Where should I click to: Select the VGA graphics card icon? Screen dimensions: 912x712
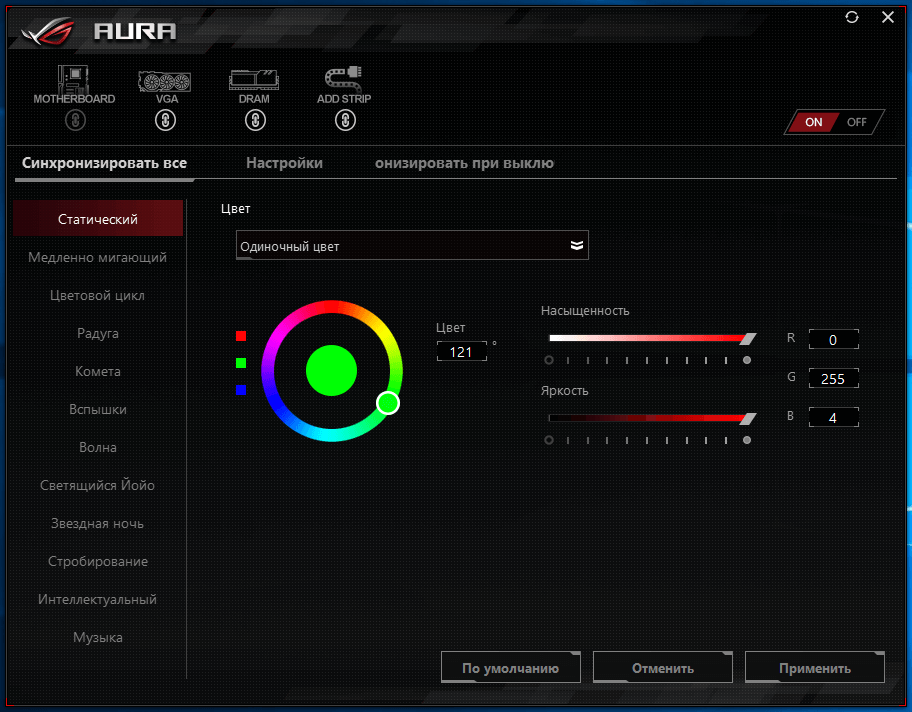click(165, 80)
